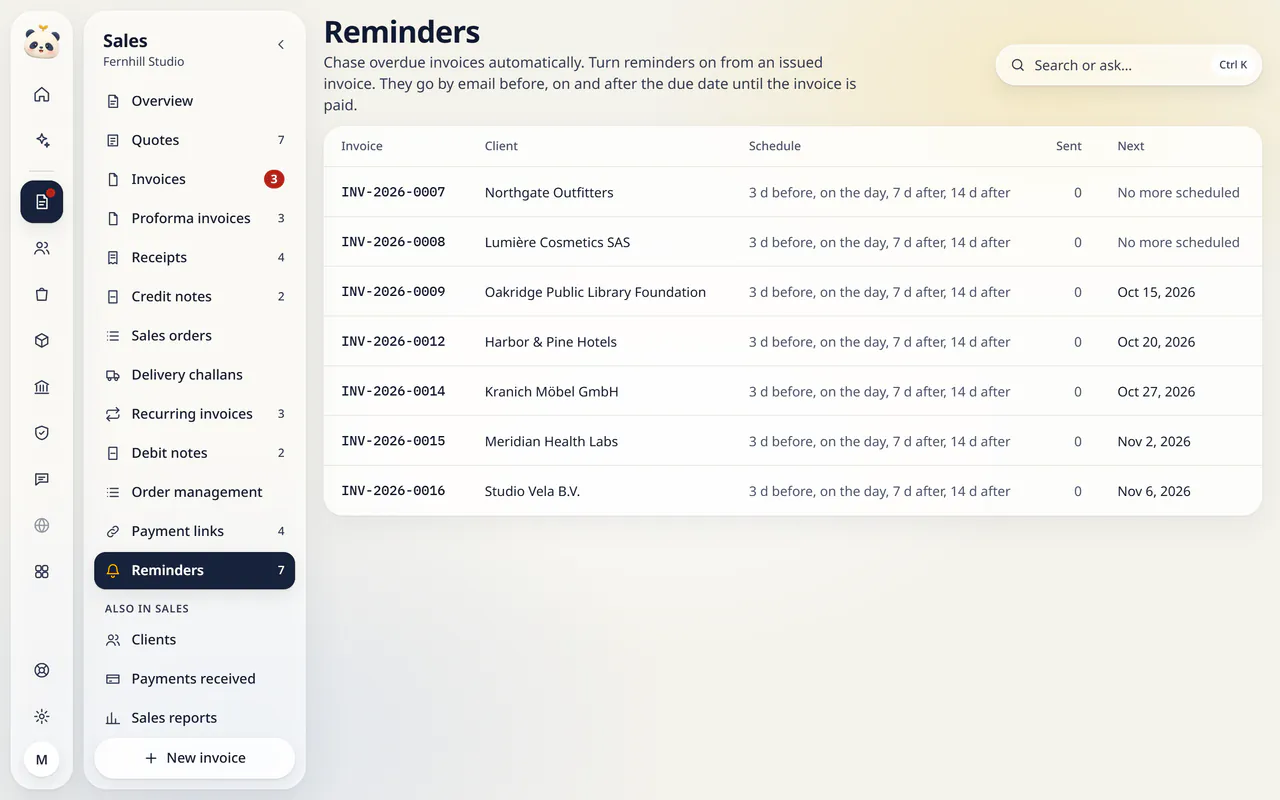Click the Ctrl K shortcut badge
The image size is (1280, 800).
1233,65
